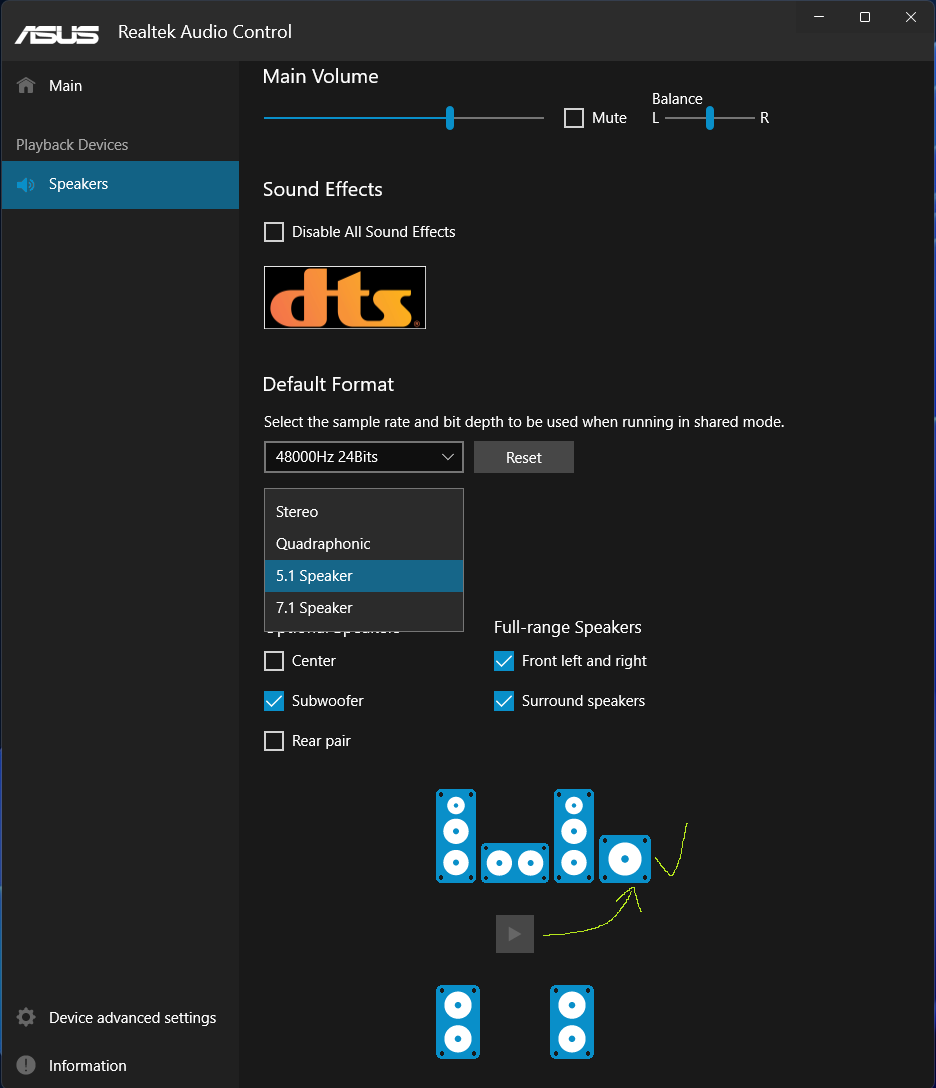Click the Main Volume slider handle
936x1088 pixels.
coord(450,118)
